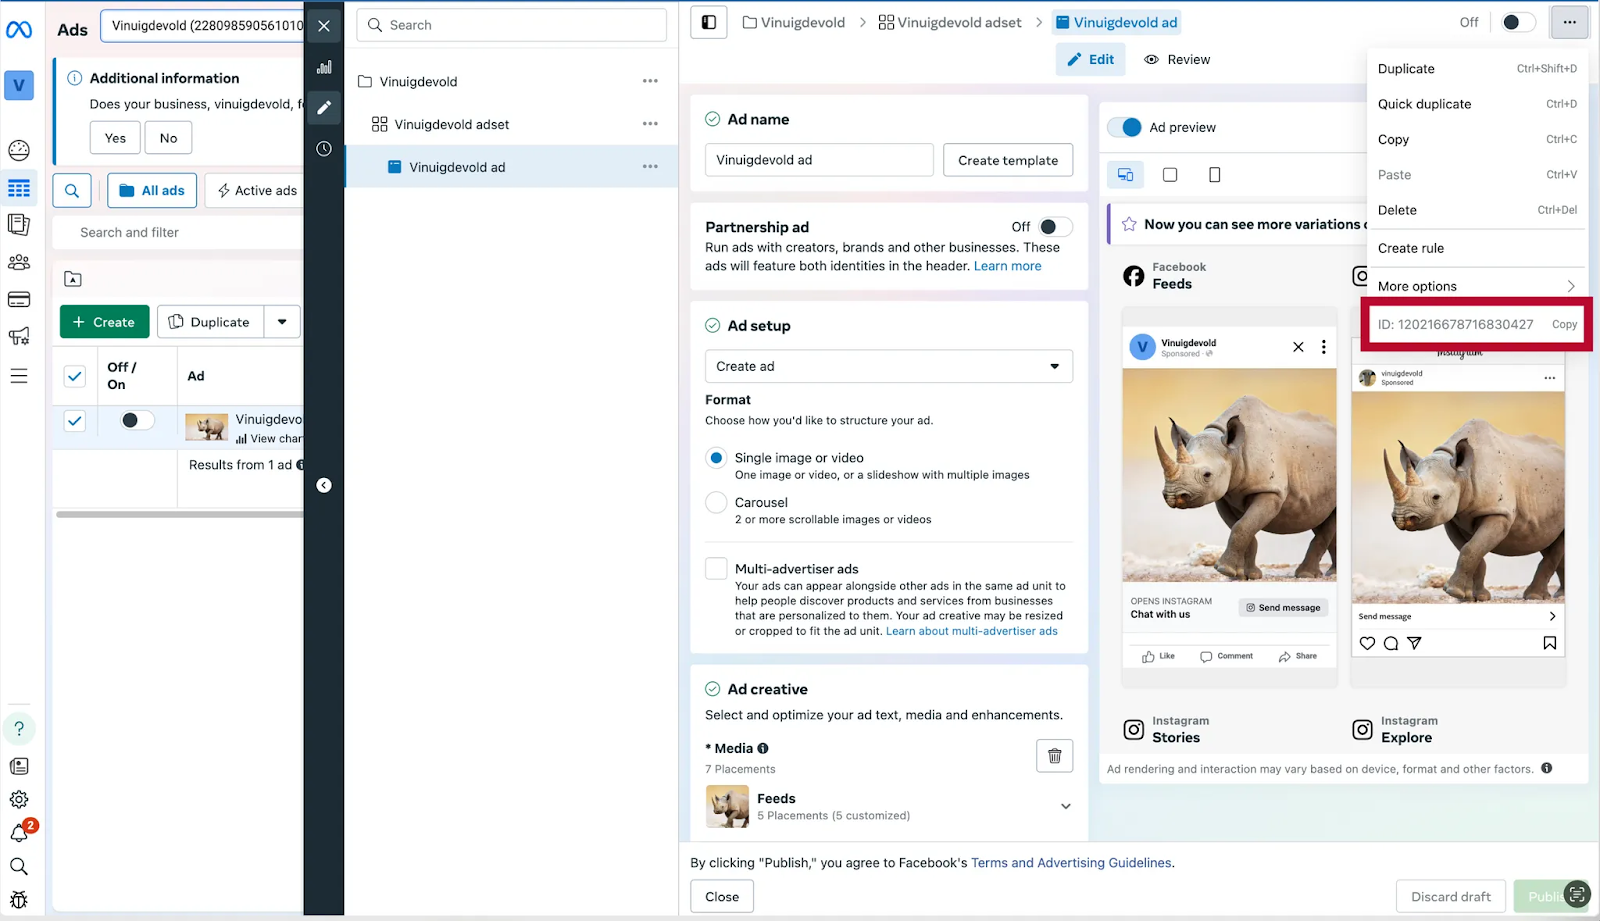This screenshot has width=1600, height=921.
Task: Open More options submenu
Action: point(1475,286)
